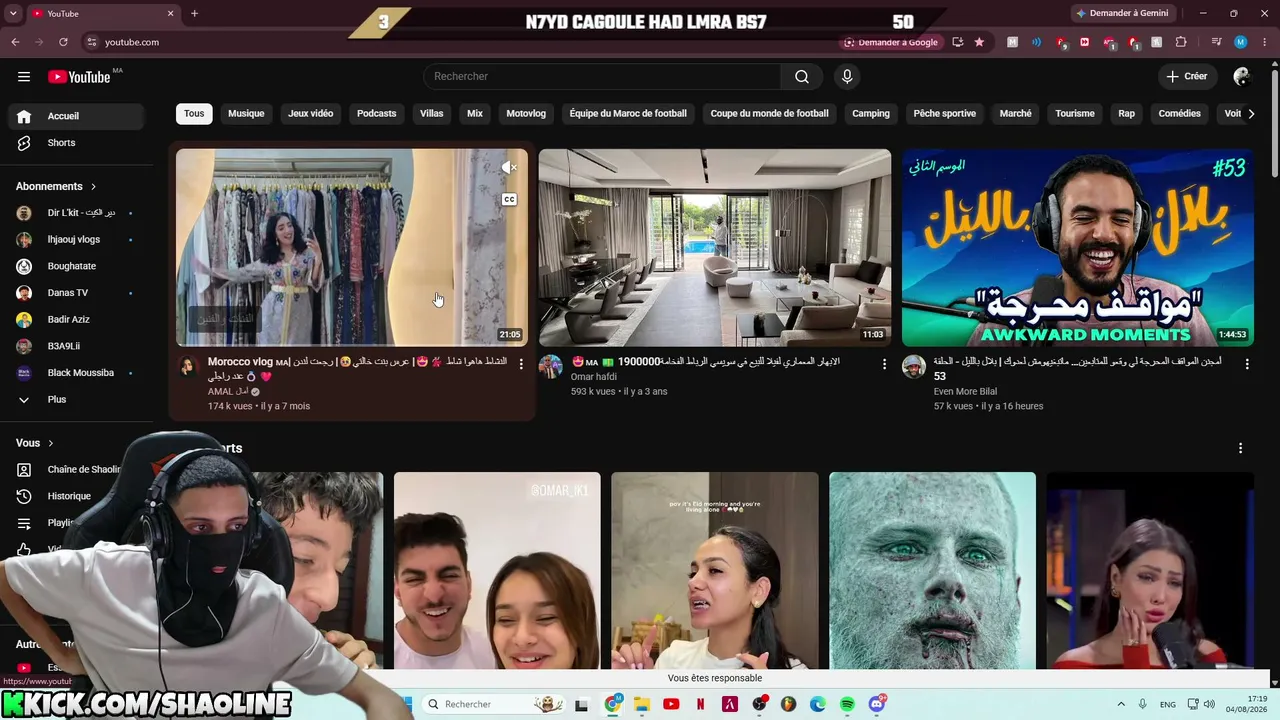Open the Omar hafdi channel avatar
Viewport: 1280px width, 720px height.
click(x=551, y=367)
